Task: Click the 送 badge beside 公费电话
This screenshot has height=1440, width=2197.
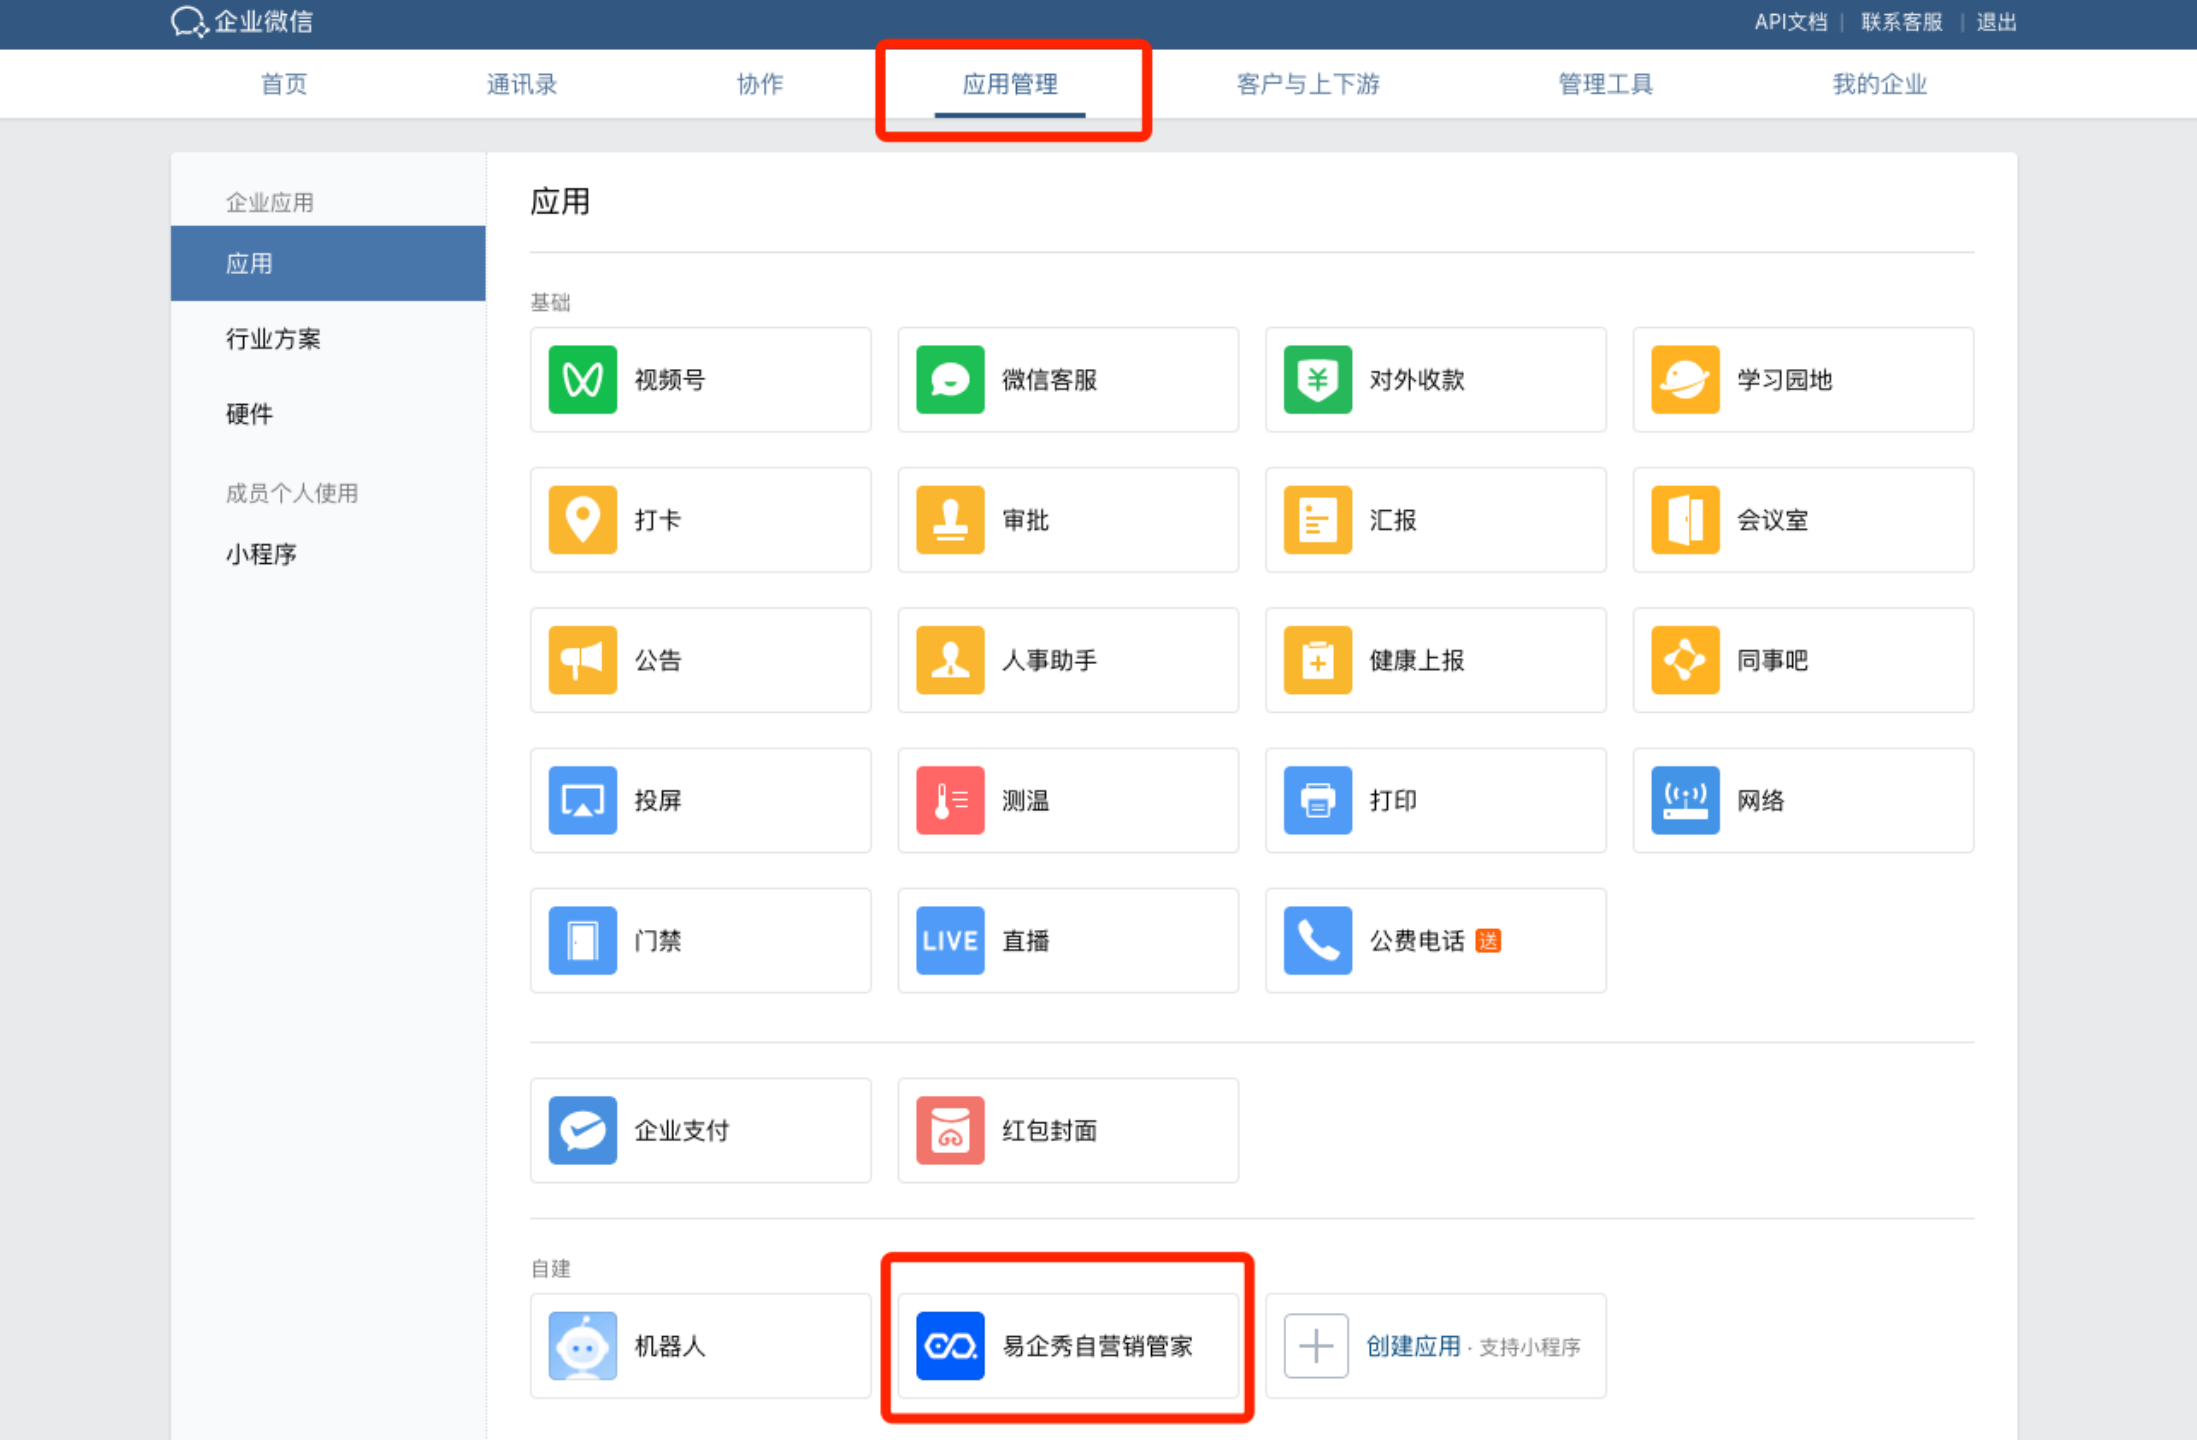Action: (x=1488, y=941)
